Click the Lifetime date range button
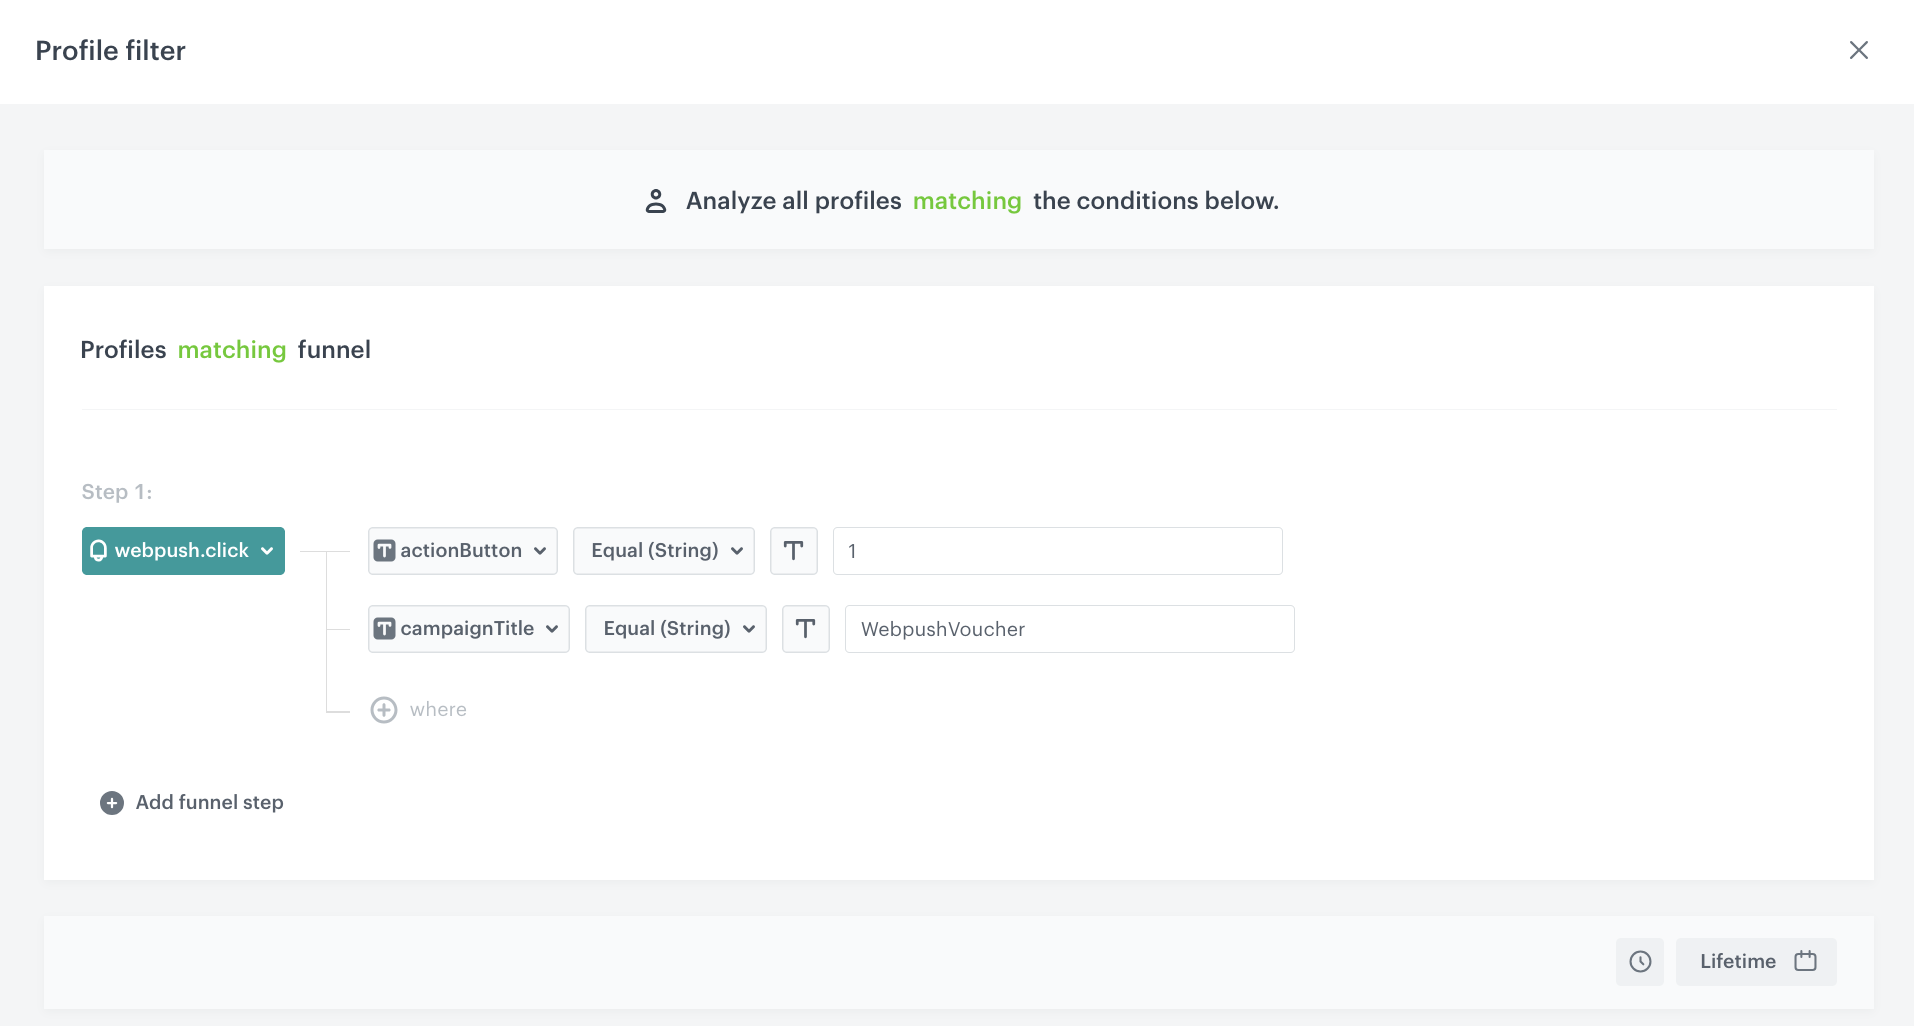The image size is (1914, 1026). (x=1756, y=961)
